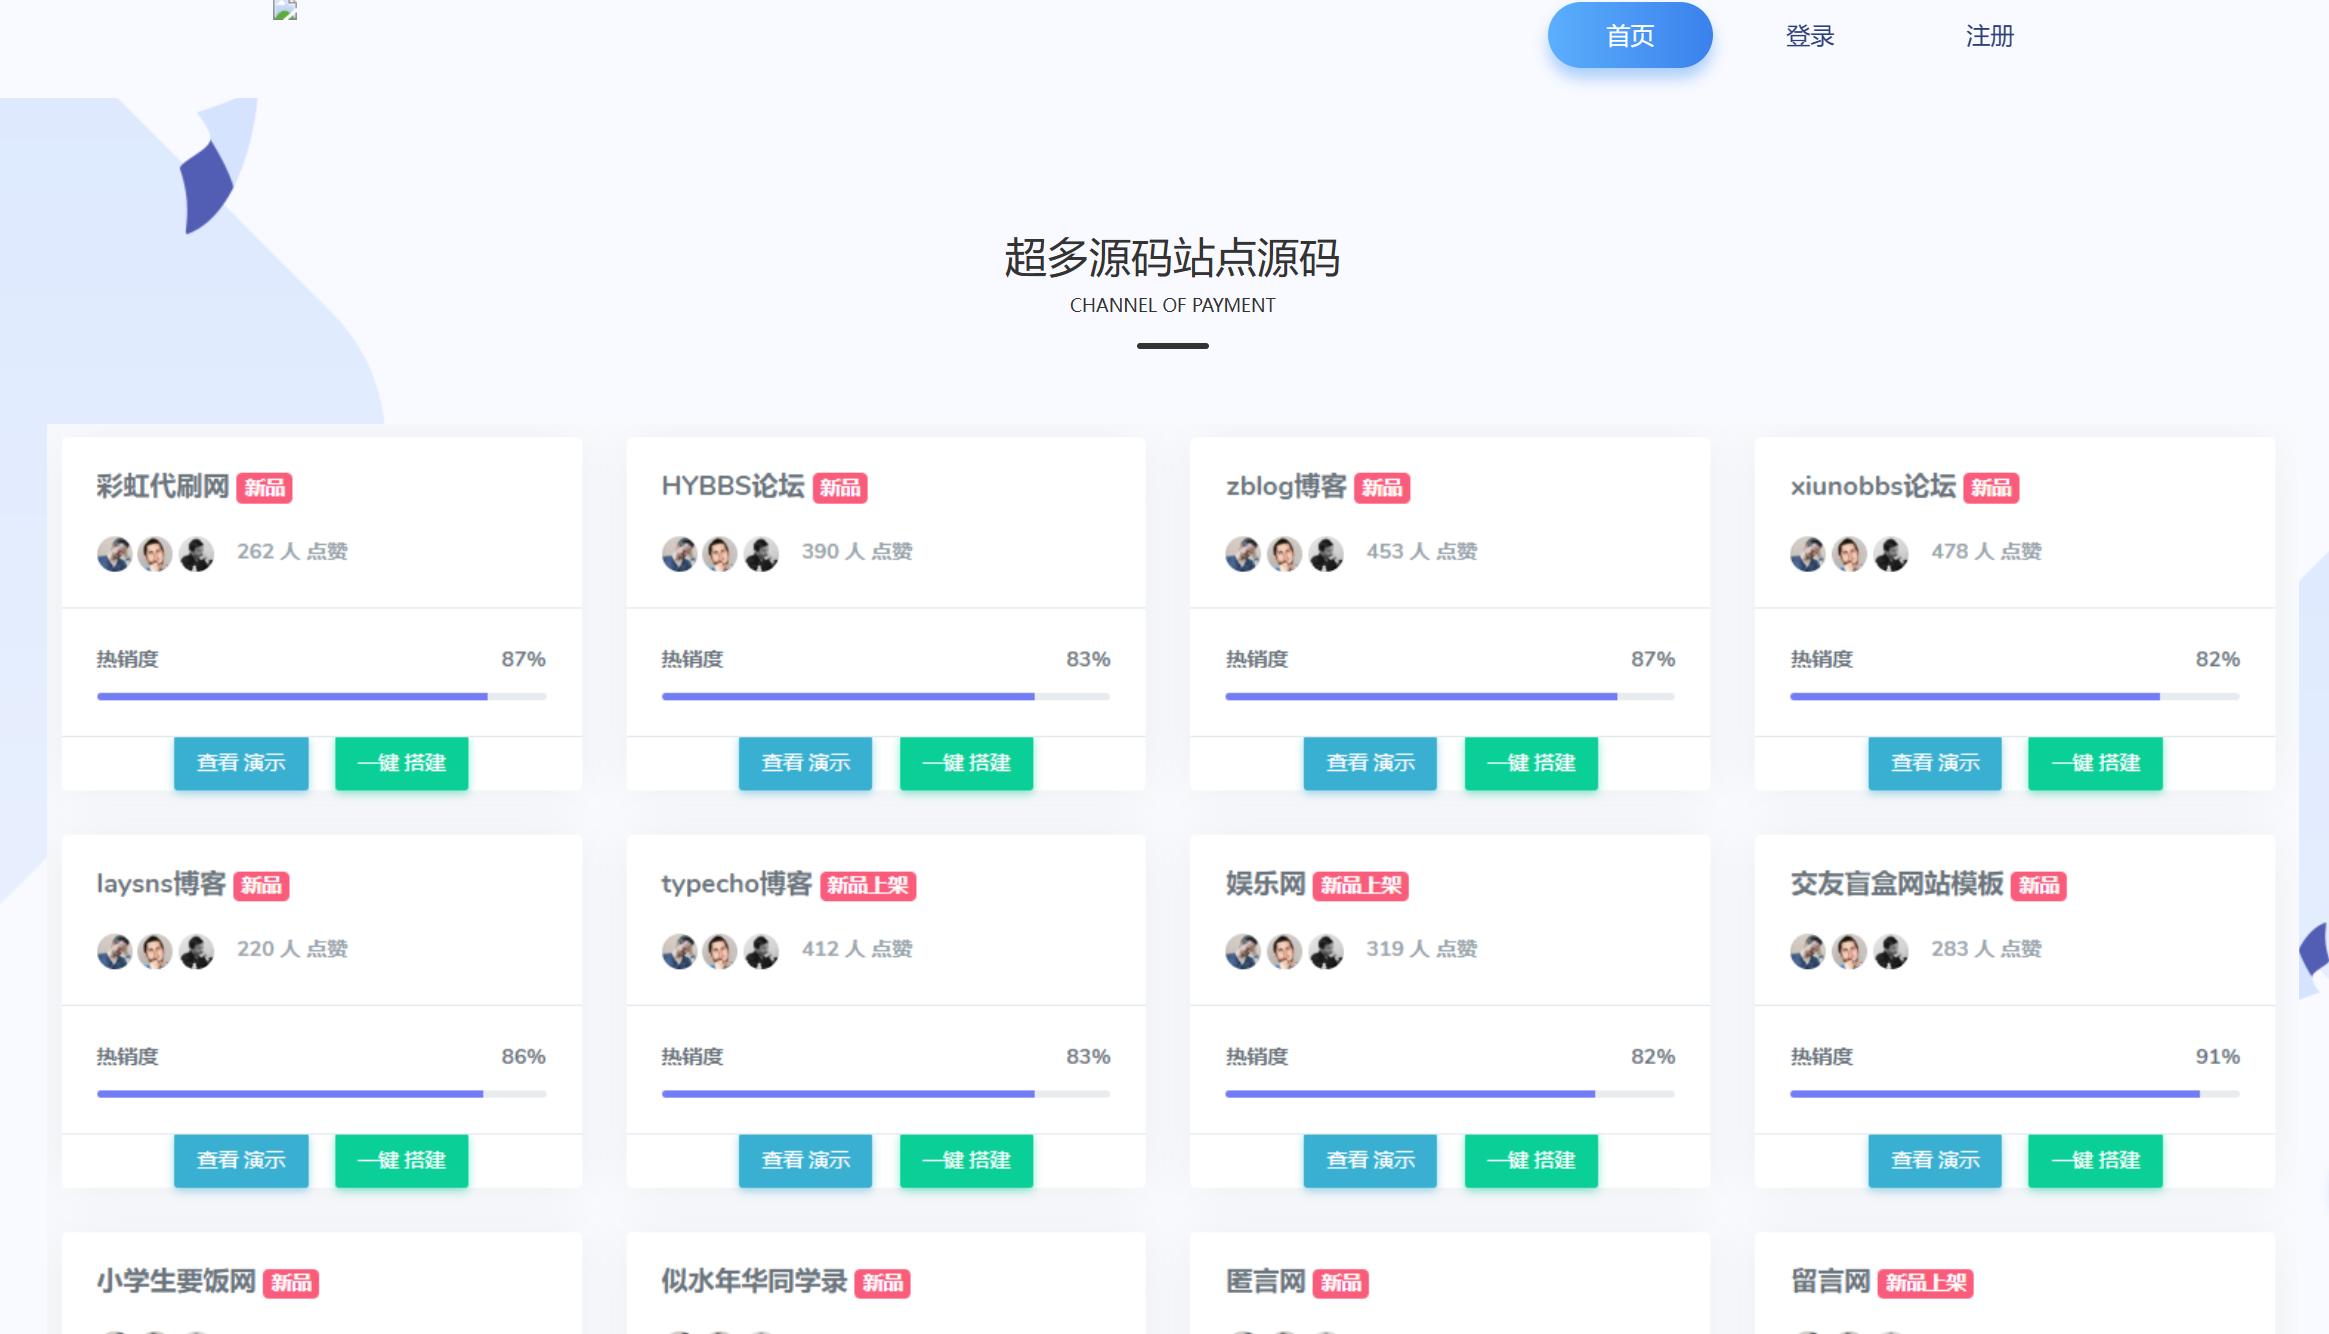Image resolution: width=2329 pixels, height=1334 pixels.
Task: Select the xiunobbs论坛 card title
Action: (x=1873, y=487)
